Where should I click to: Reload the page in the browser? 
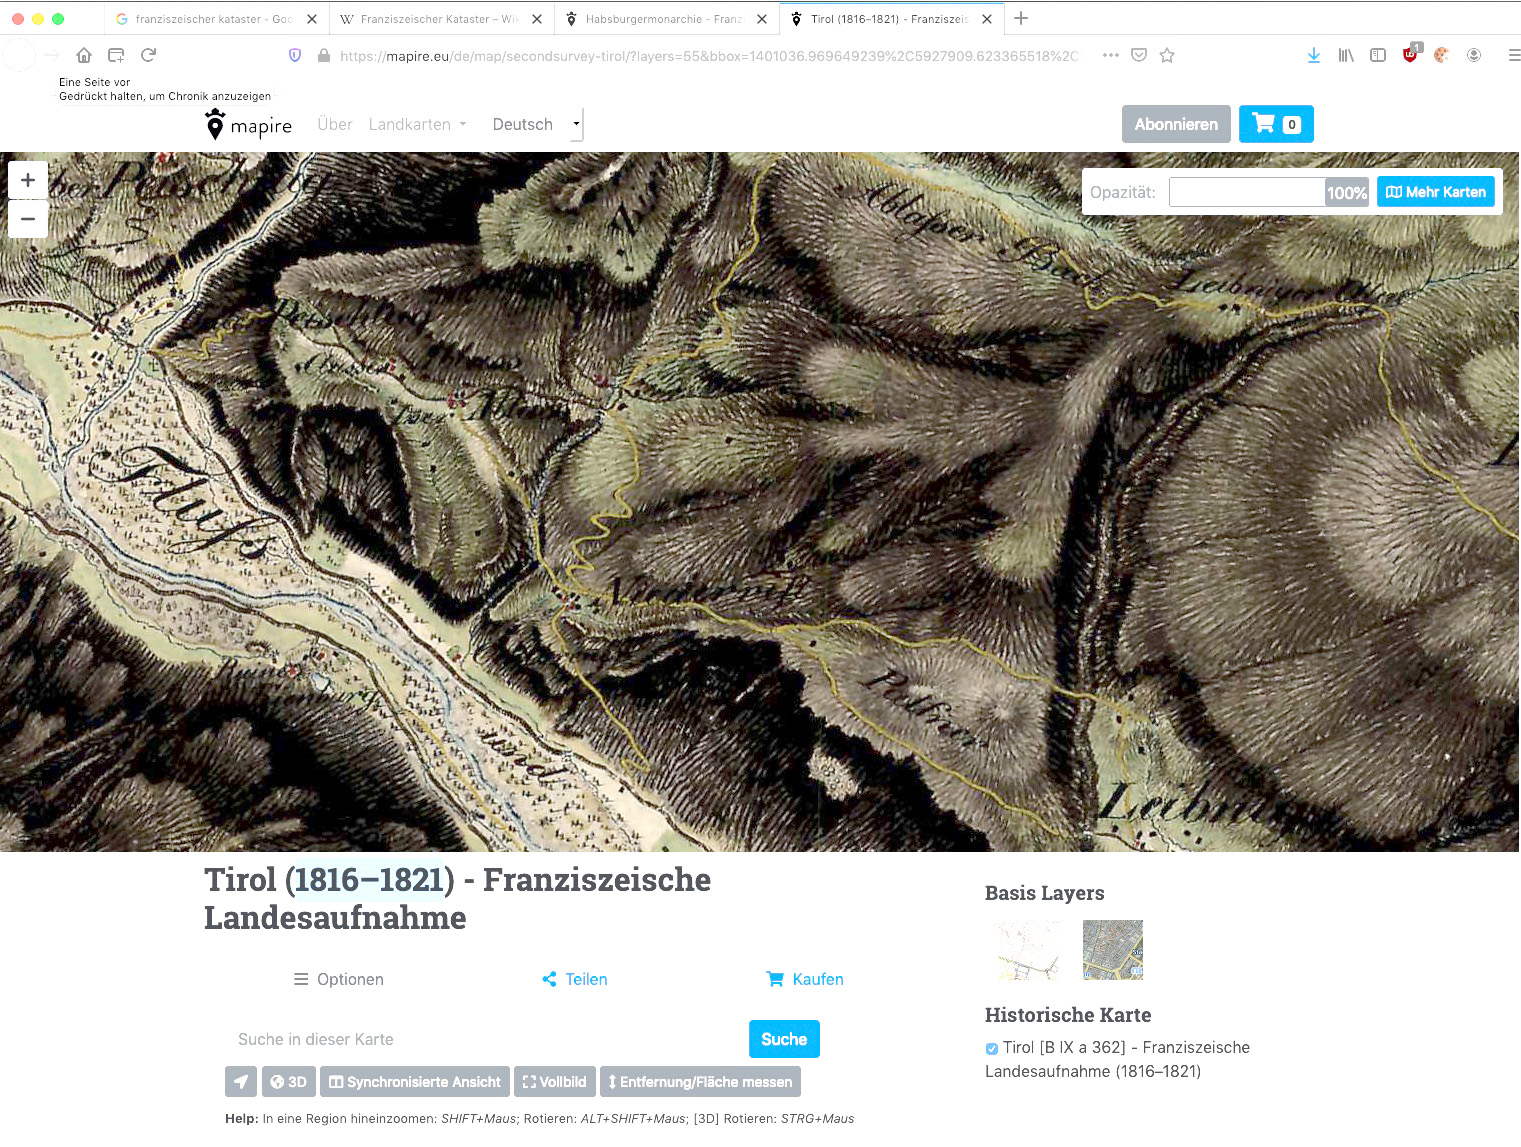149,56
